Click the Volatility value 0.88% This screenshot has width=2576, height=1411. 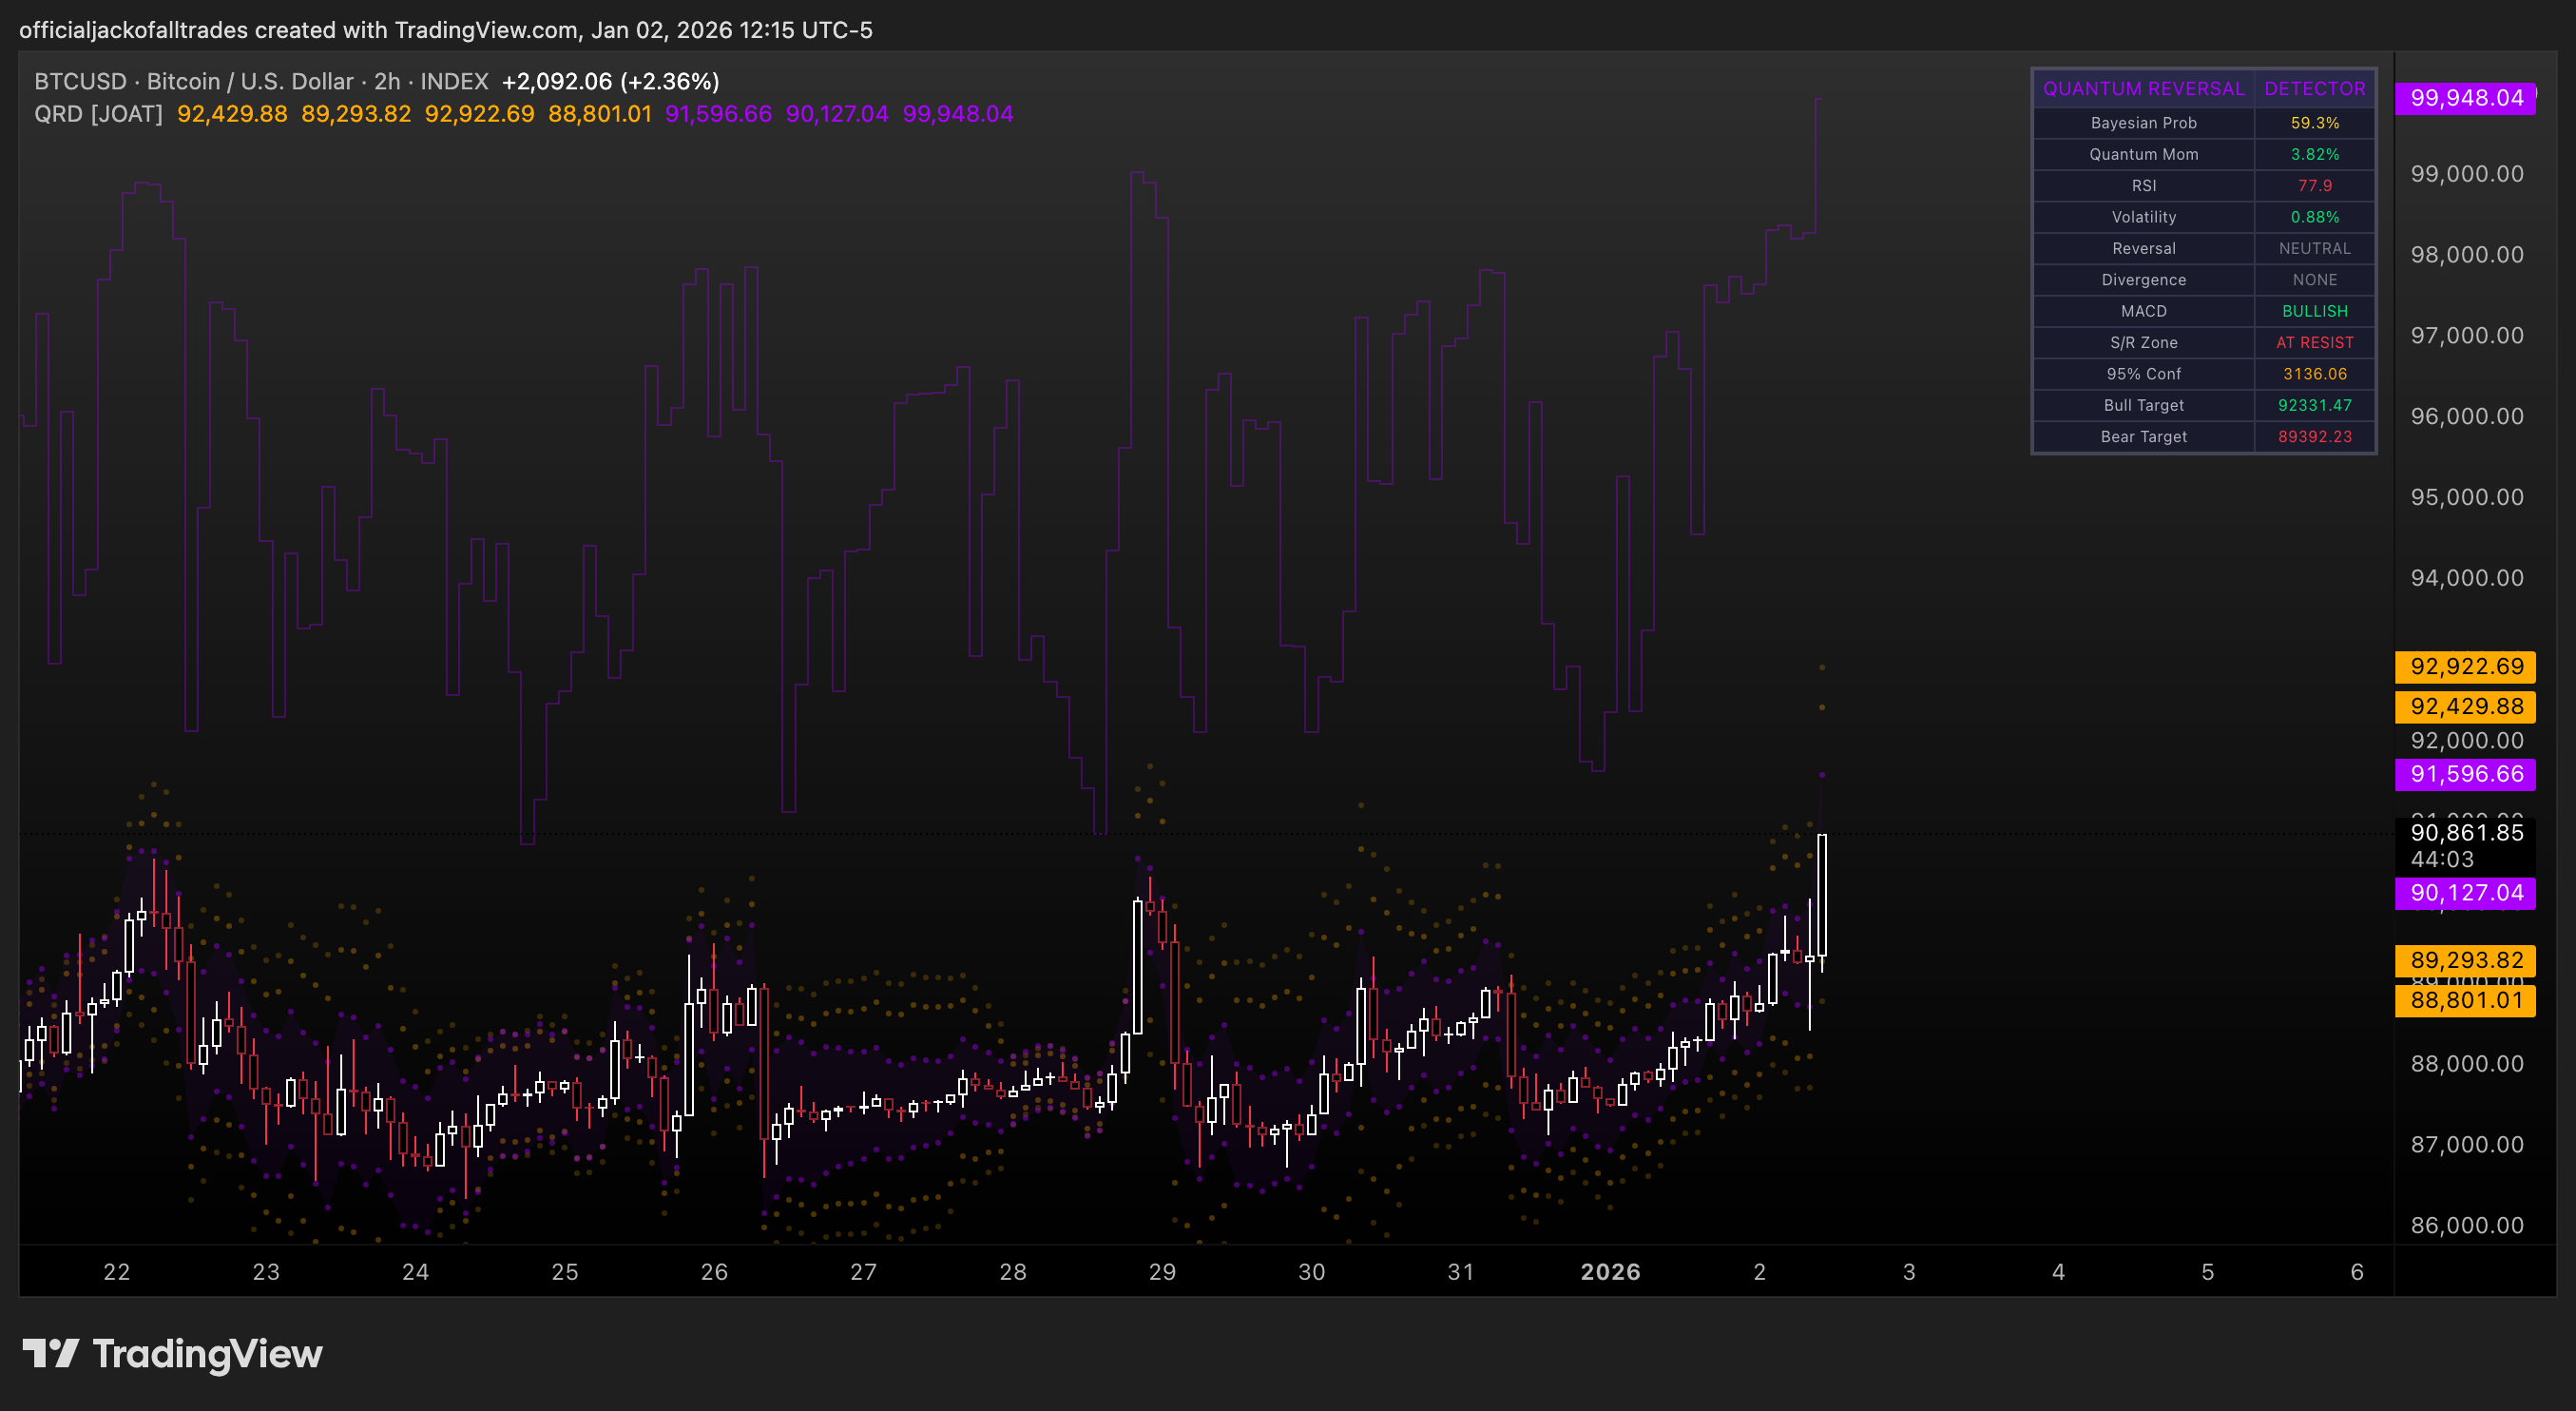[2314, 217]
